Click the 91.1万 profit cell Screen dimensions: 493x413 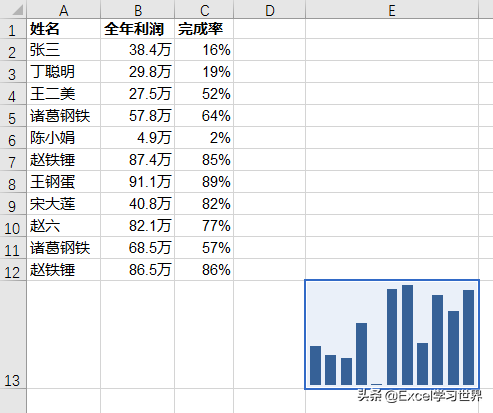(x=137, y=182)
